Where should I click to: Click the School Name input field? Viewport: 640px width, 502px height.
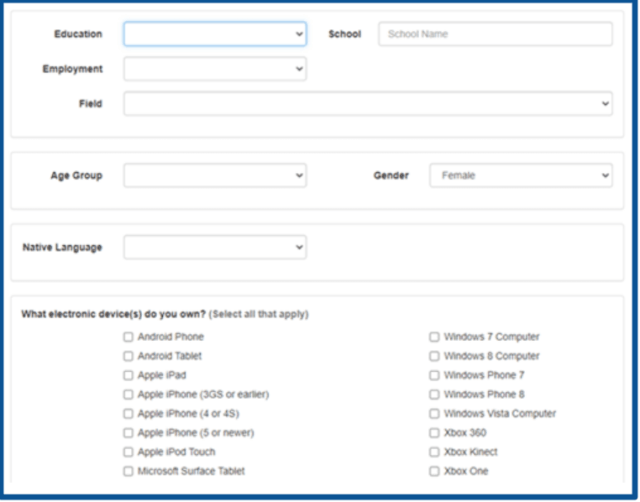[x=496, y=34]
